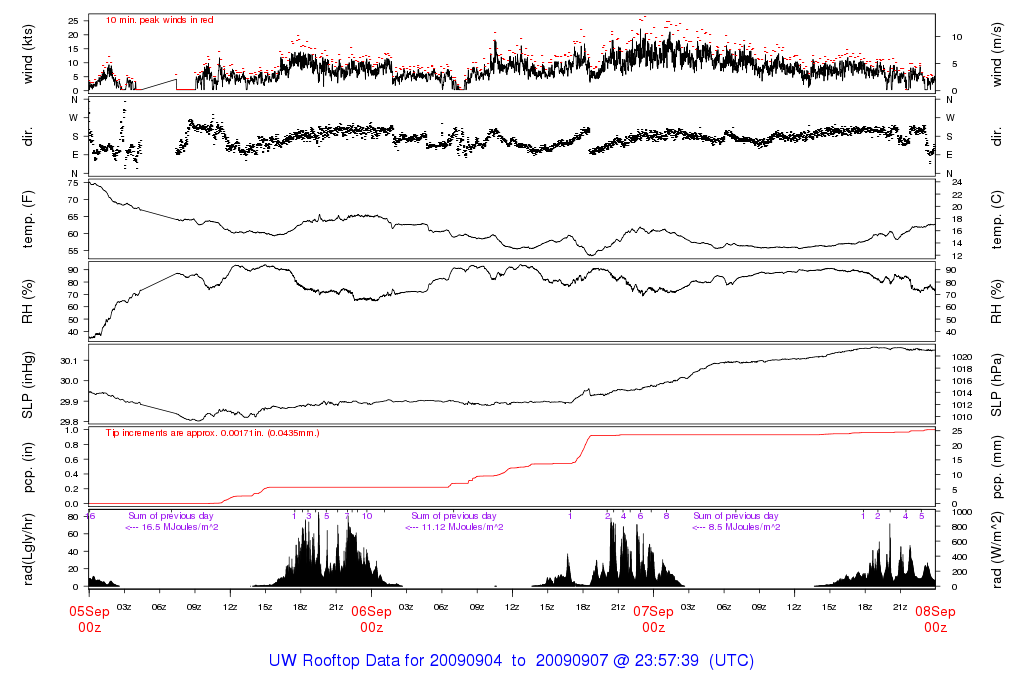Click the '18z' tick between 06Sep and 07Sep

[x=583, y=607]
